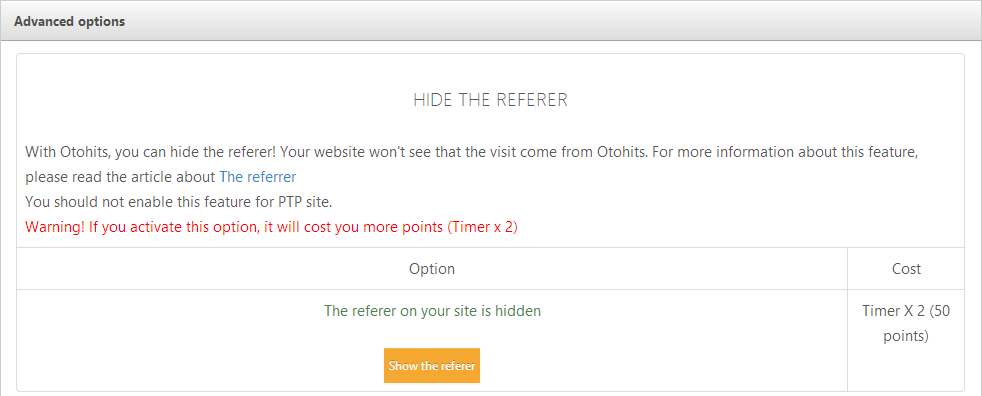The height and width of the screenshot is (396, 982).
Task: Click the sentence starting With Otohits
Action: (x=472, y=165)
